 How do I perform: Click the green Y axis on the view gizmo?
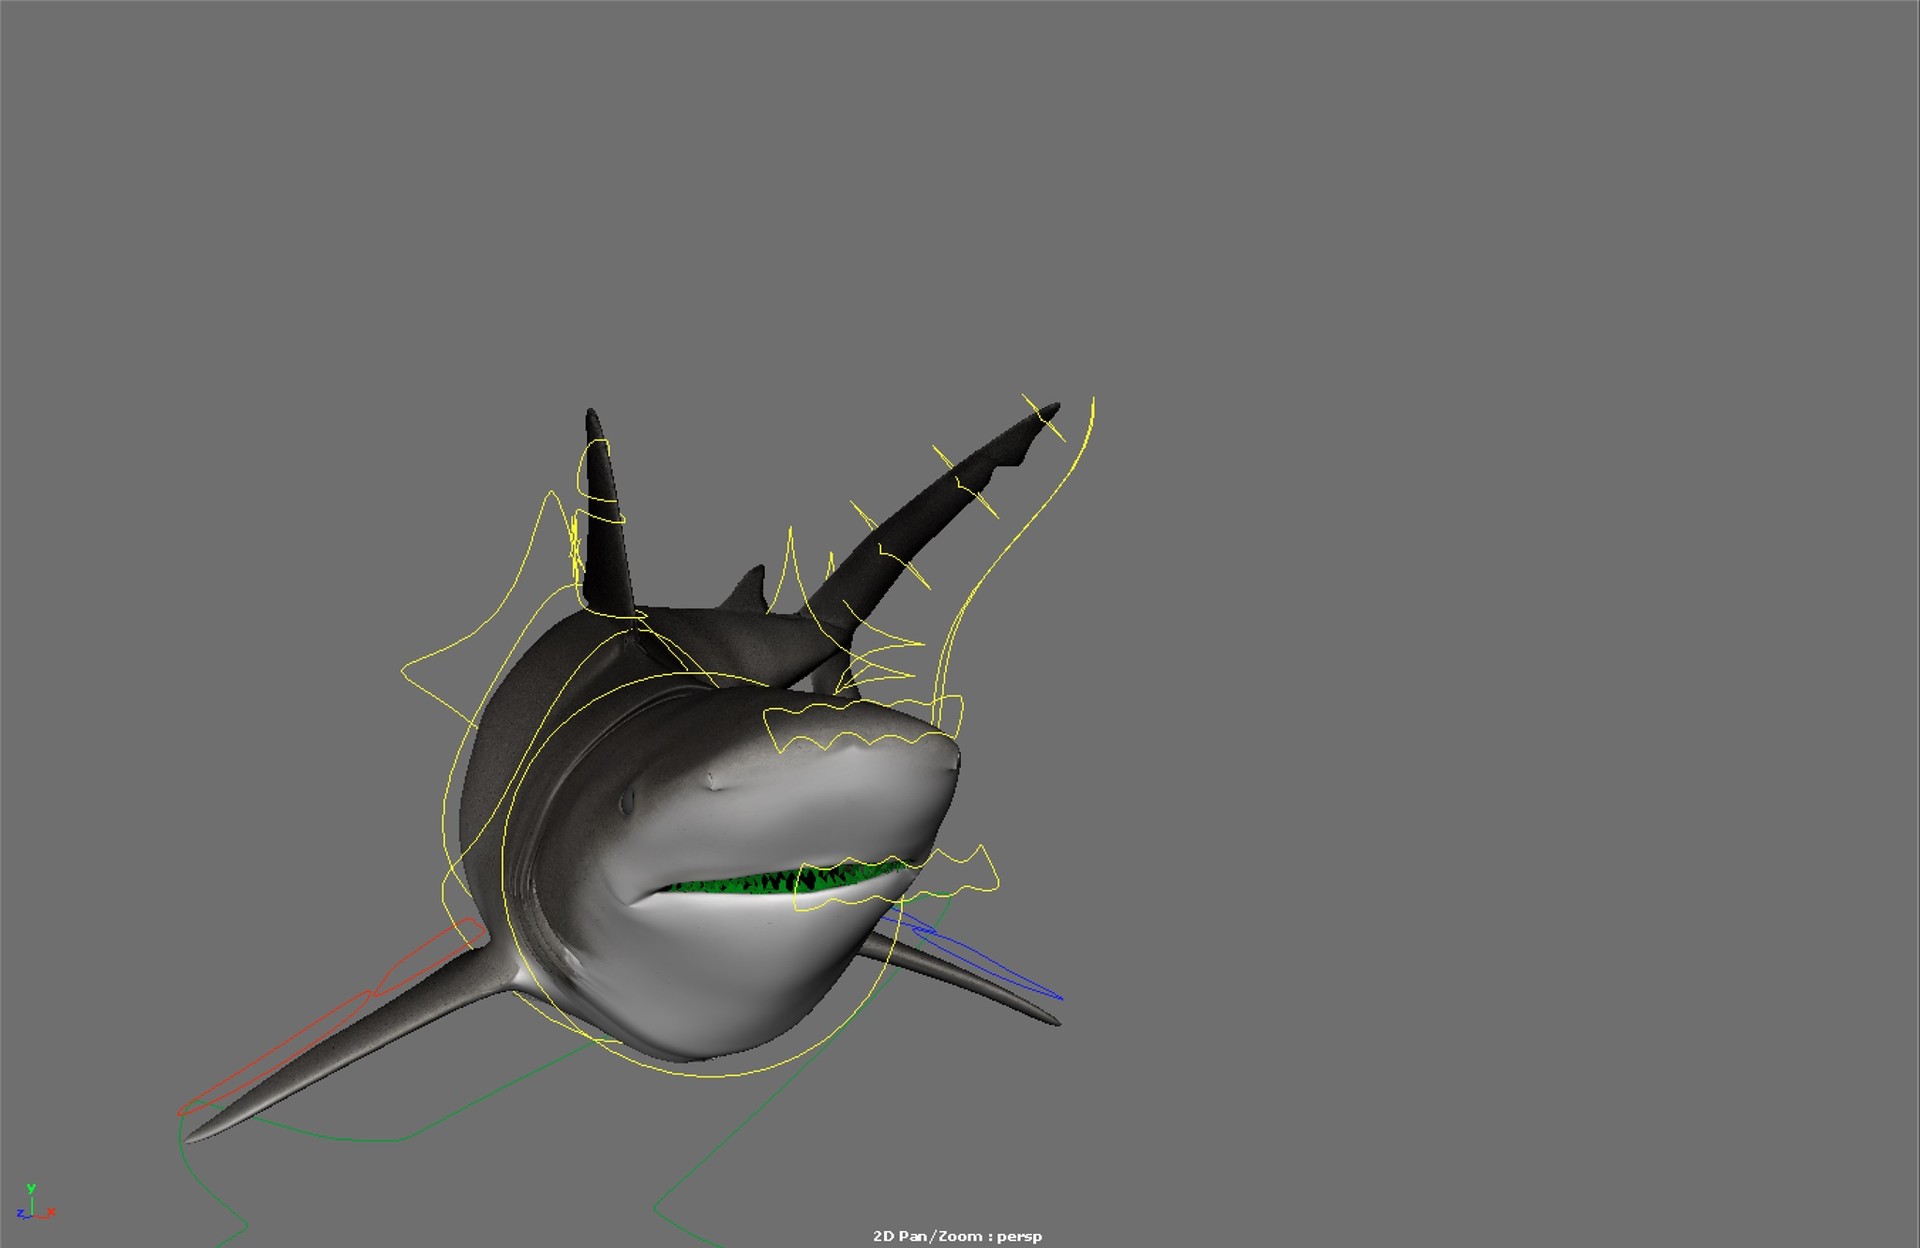pos(33,1190)
